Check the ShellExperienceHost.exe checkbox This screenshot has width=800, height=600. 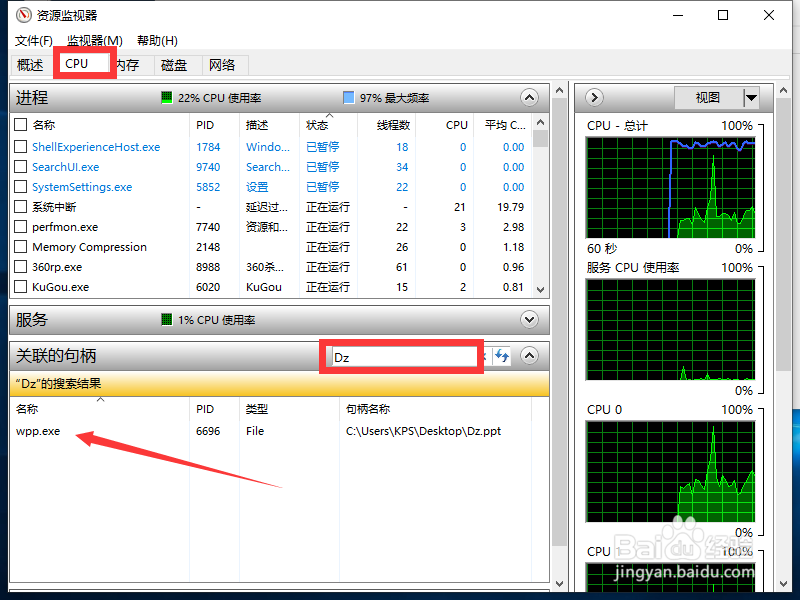pos(20,147)
